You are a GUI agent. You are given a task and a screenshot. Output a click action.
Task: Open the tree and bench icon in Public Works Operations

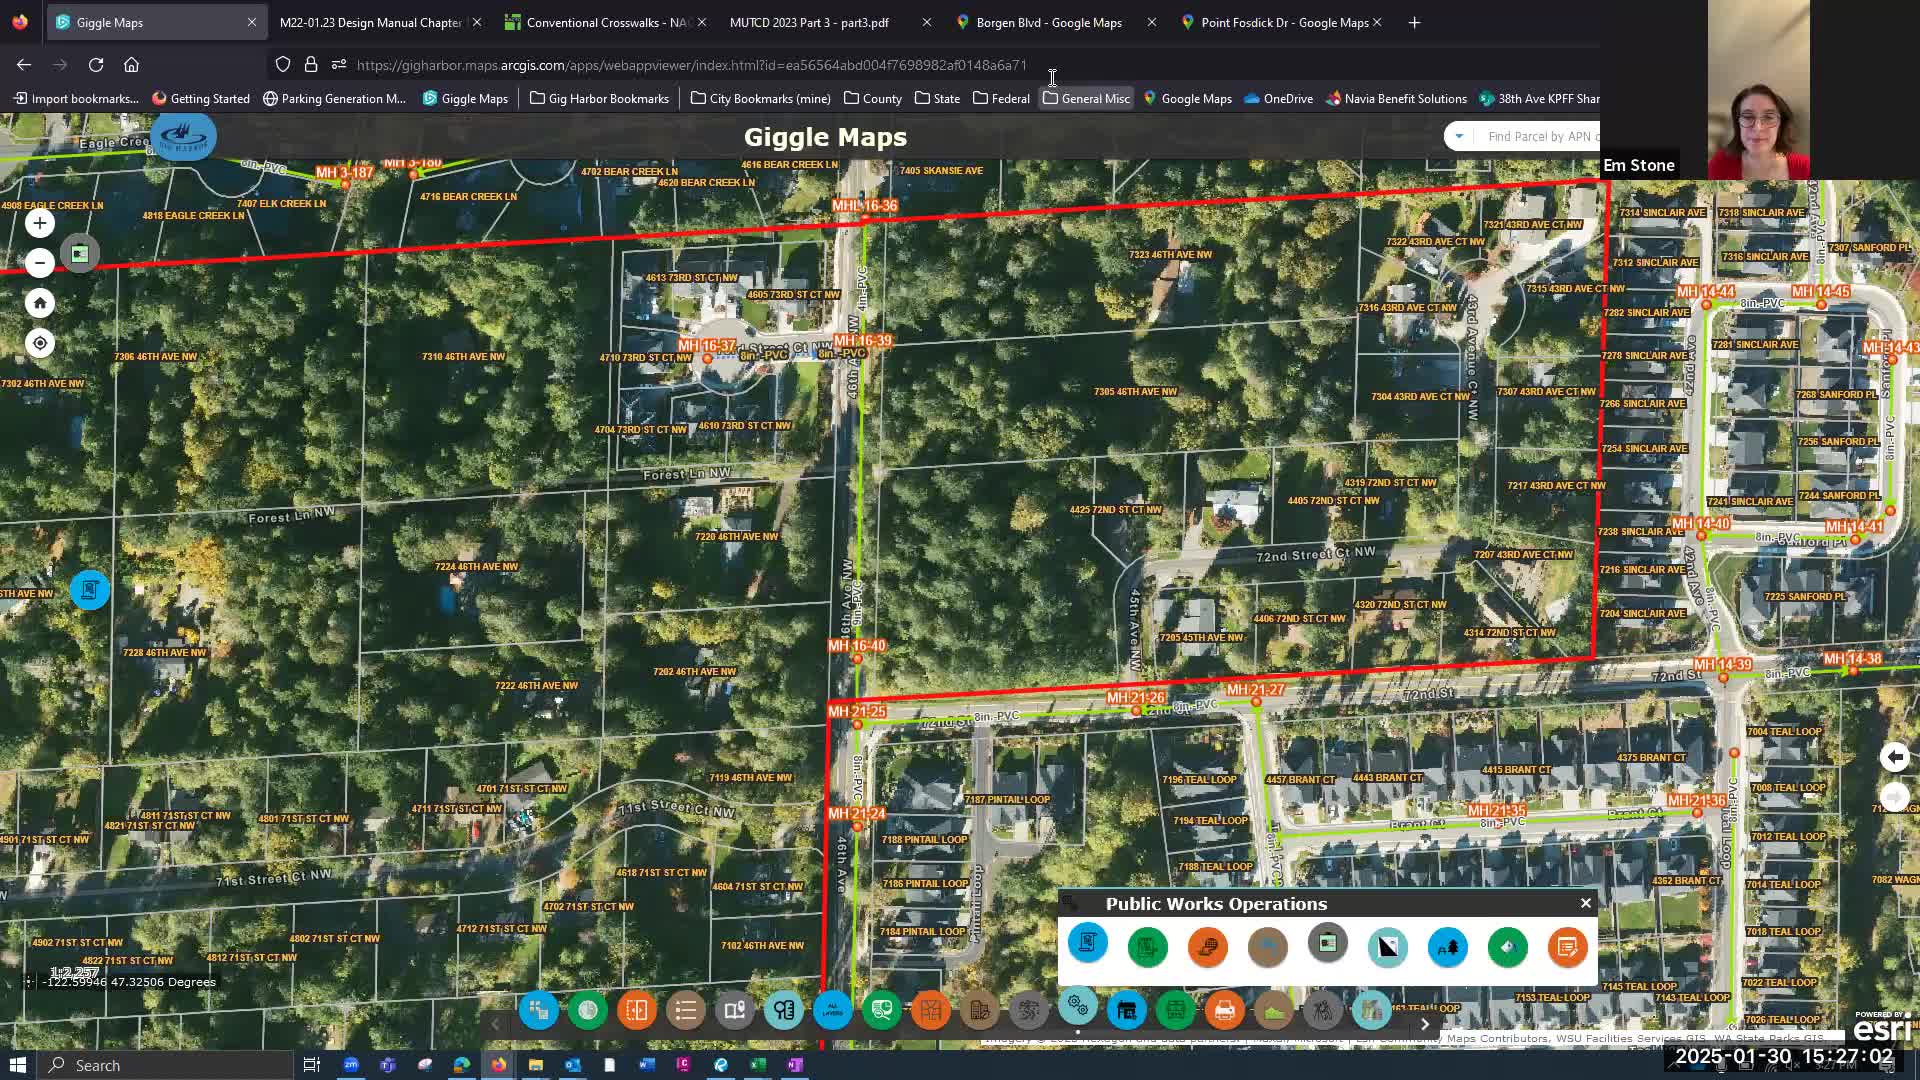(x=1447, y=946)
